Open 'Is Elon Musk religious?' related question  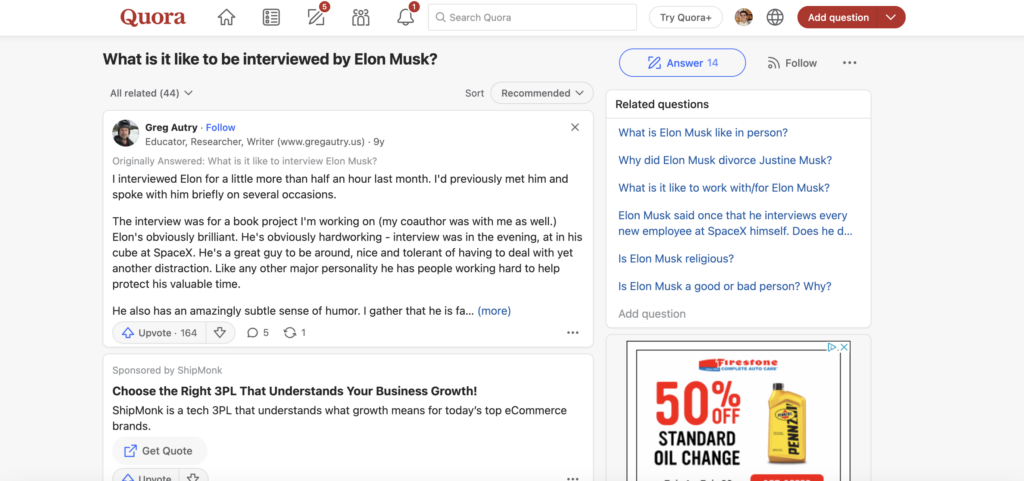(676, 258)
